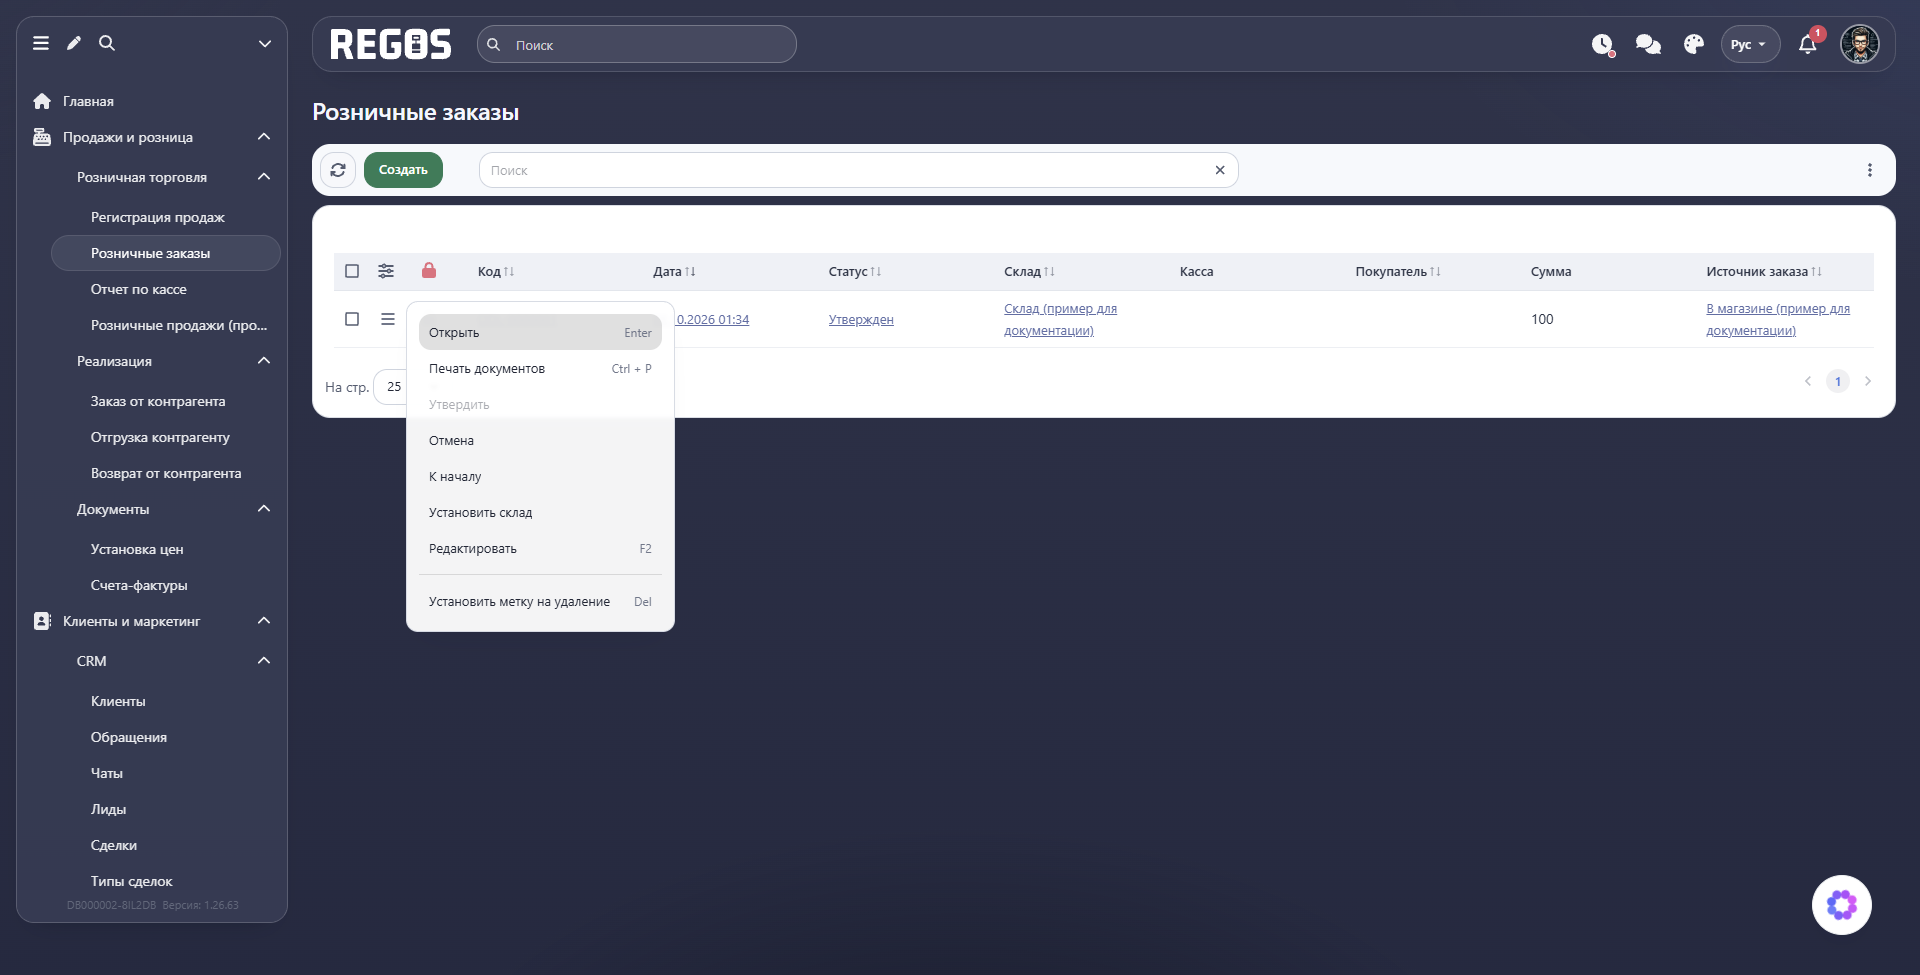Tick the checkbox for the order row
Viewport: 1920px width, 975px height.
(x=352, y=319)
